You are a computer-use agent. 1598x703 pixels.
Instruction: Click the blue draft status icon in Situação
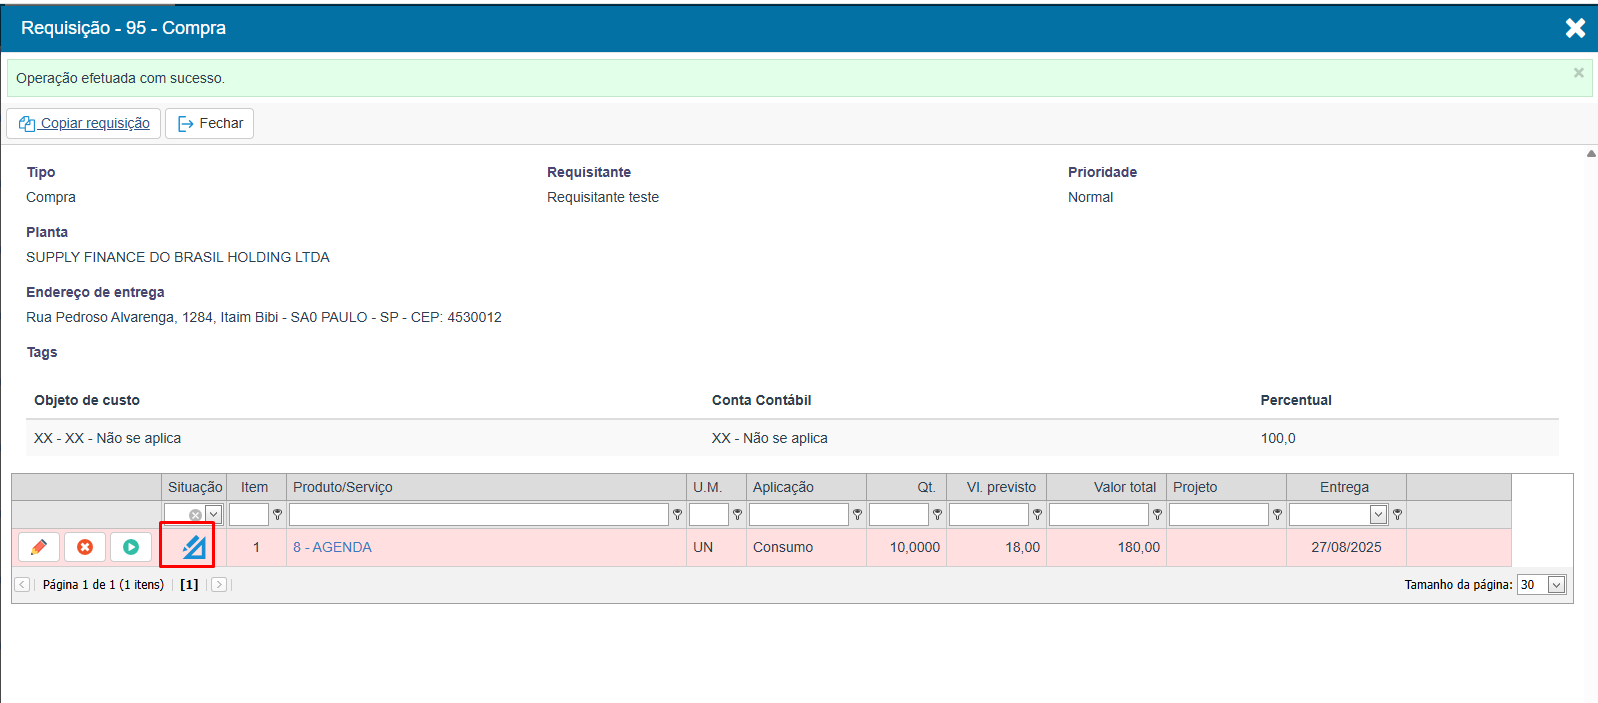click(193, 547)
